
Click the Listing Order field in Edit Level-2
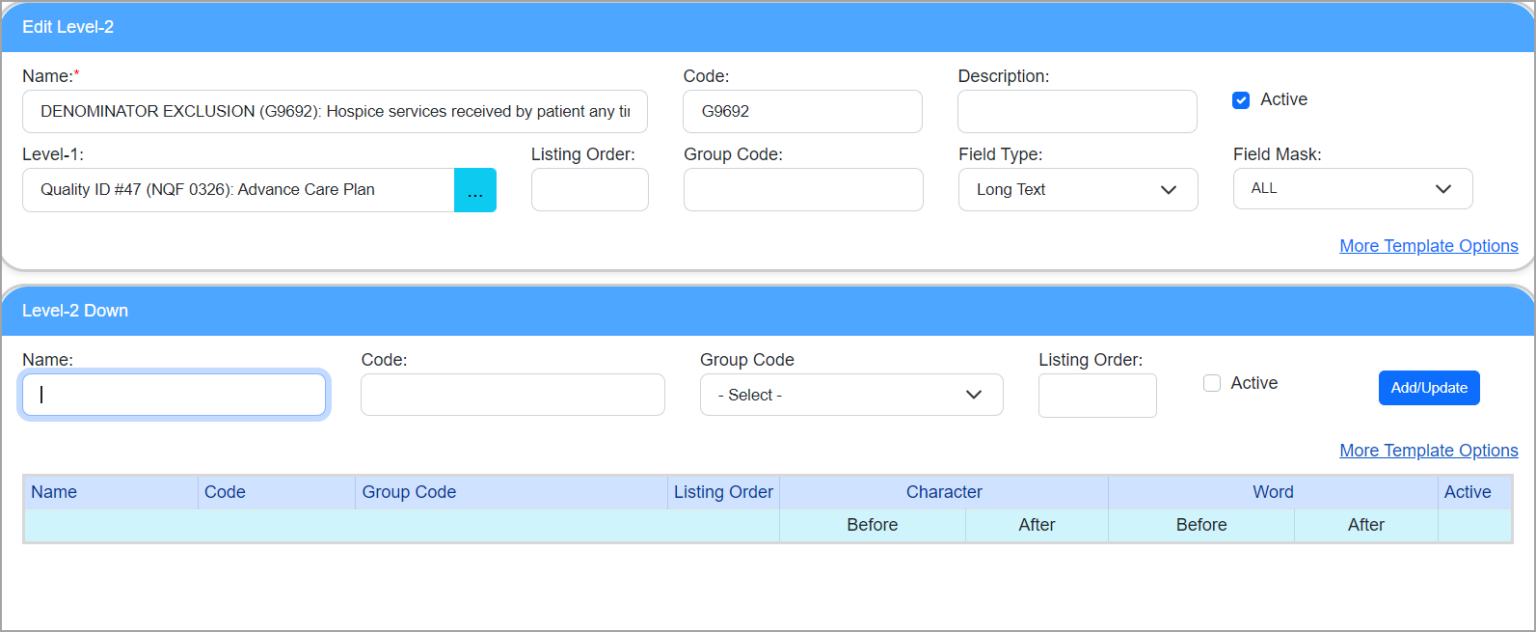pyautogui.click(x=589, y=189)
